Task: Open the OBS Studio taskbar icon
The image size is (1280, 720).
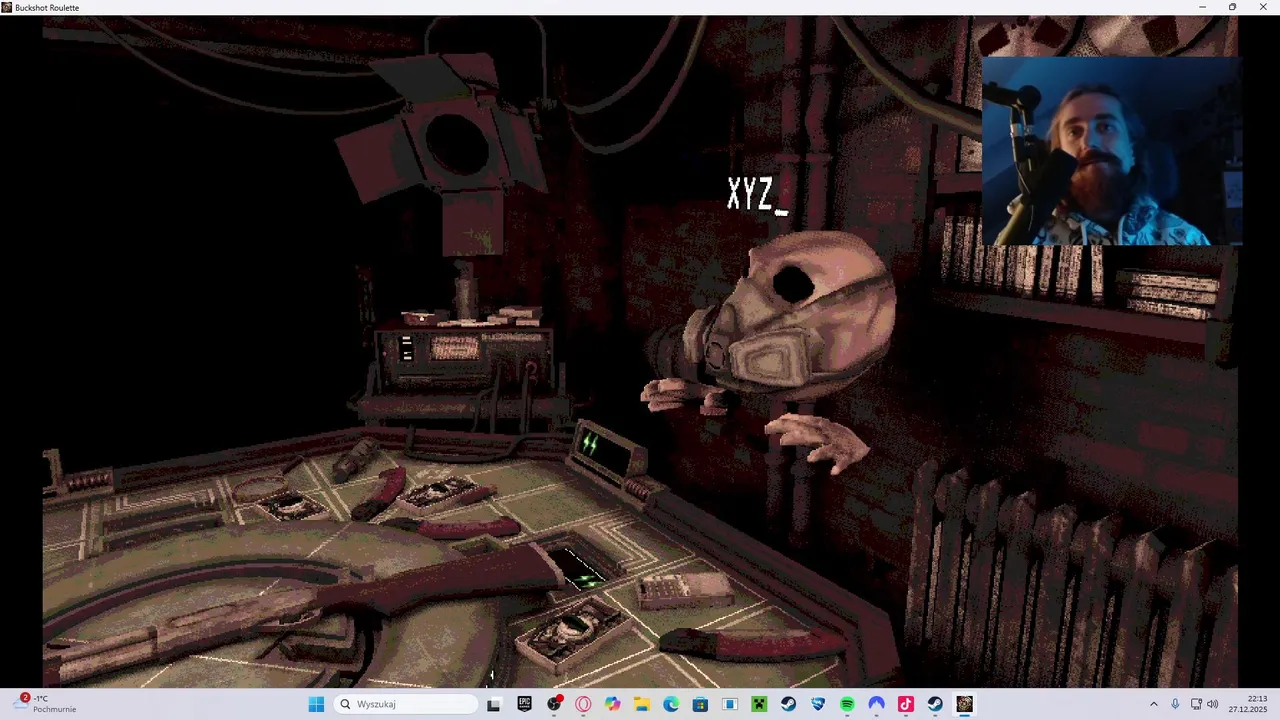Action: [554, 704]
